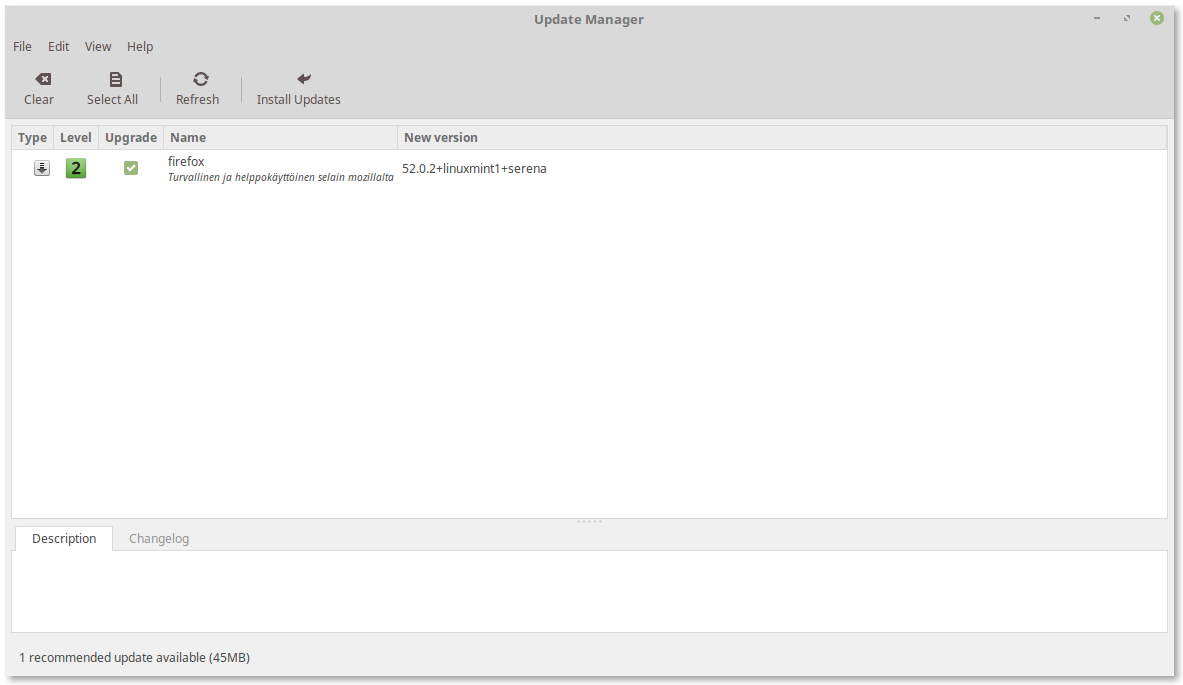This screenshot has height=685, width=1183.
Task: Click the Upgrade column header
Action: pos(131,137)
